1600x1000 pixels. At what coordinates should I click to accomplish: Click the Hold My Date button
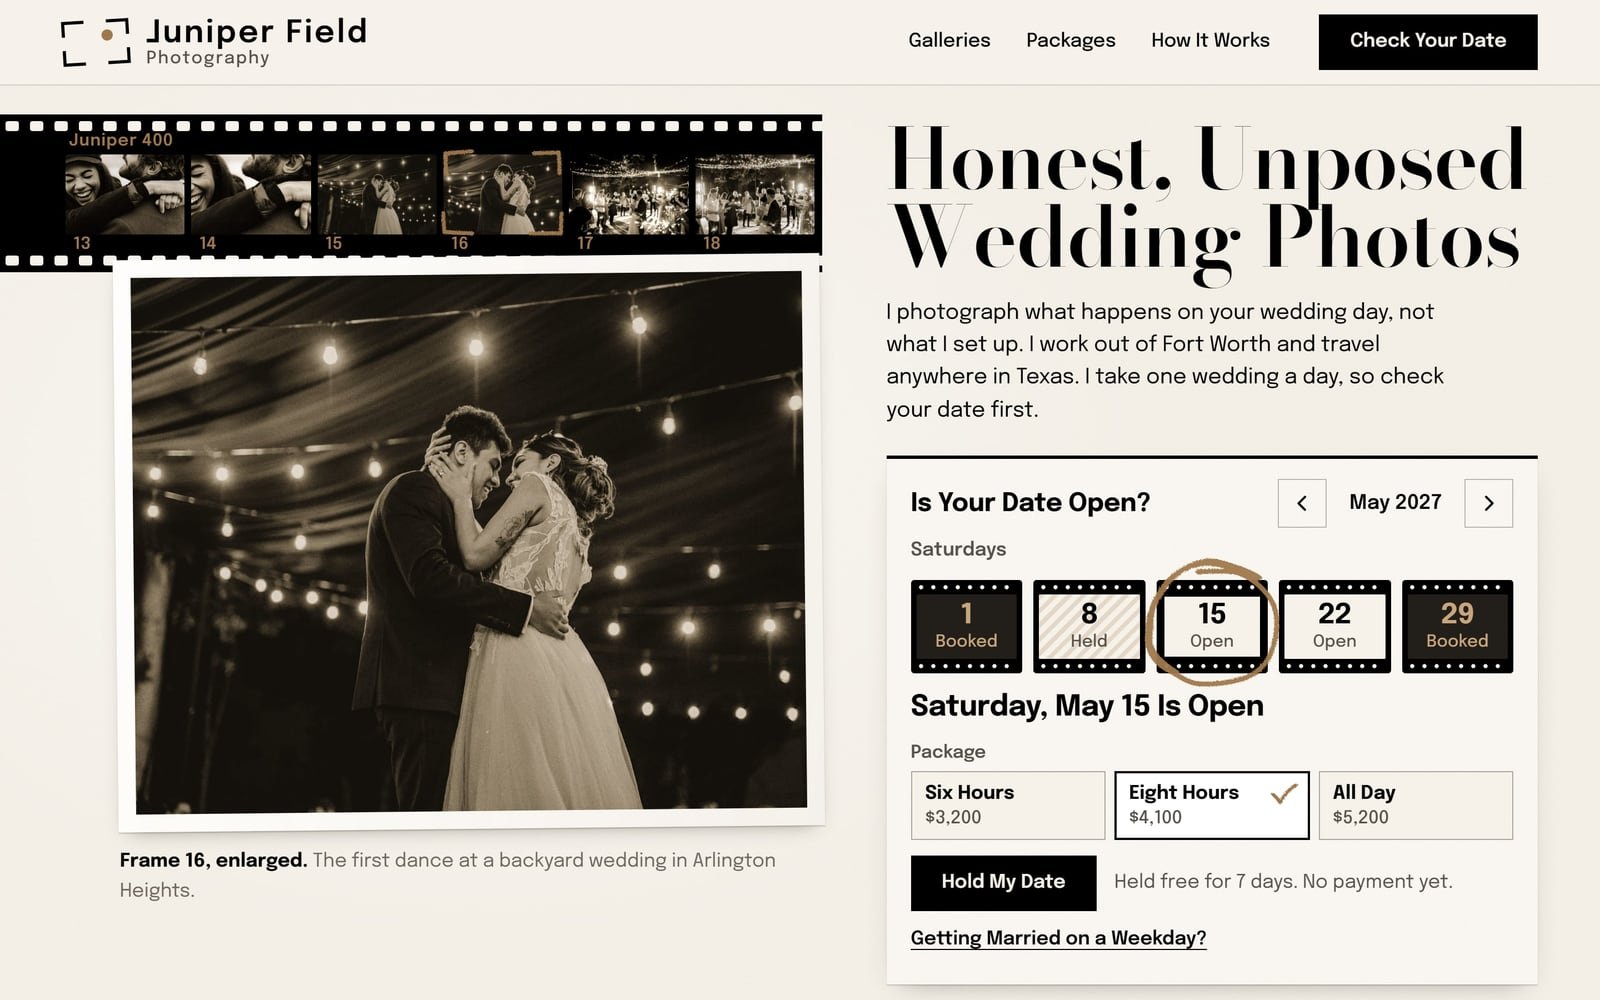(x=1003, y=882)
